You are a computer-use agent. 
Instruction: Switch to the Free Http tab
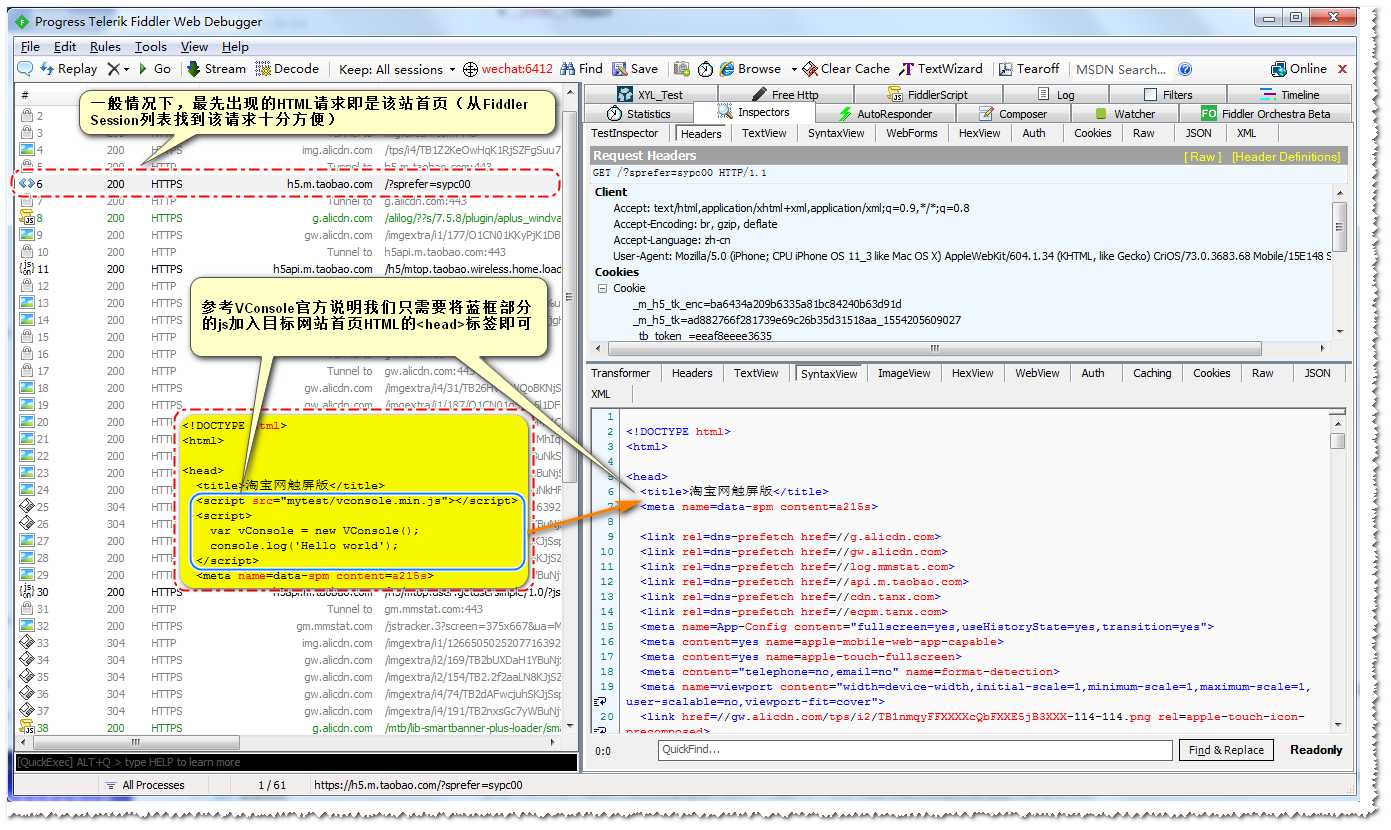click(x=785, y=94)
